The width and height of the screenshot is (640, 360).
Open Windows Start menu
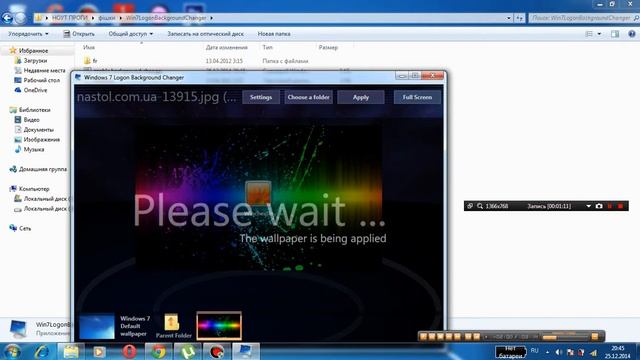[12, 351]
